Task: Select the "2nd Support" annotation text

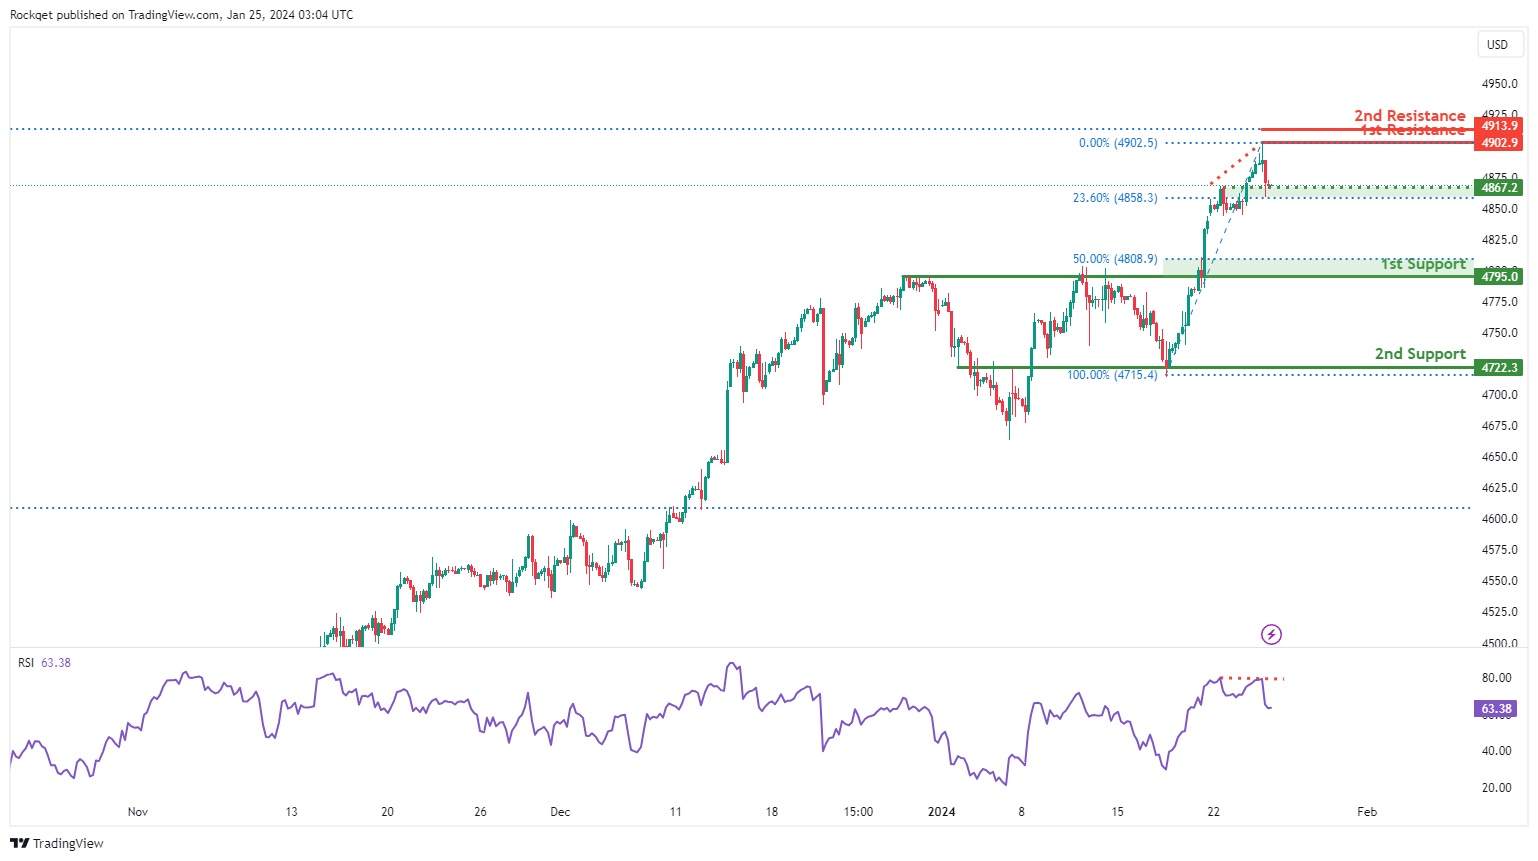Action: 1420,354
